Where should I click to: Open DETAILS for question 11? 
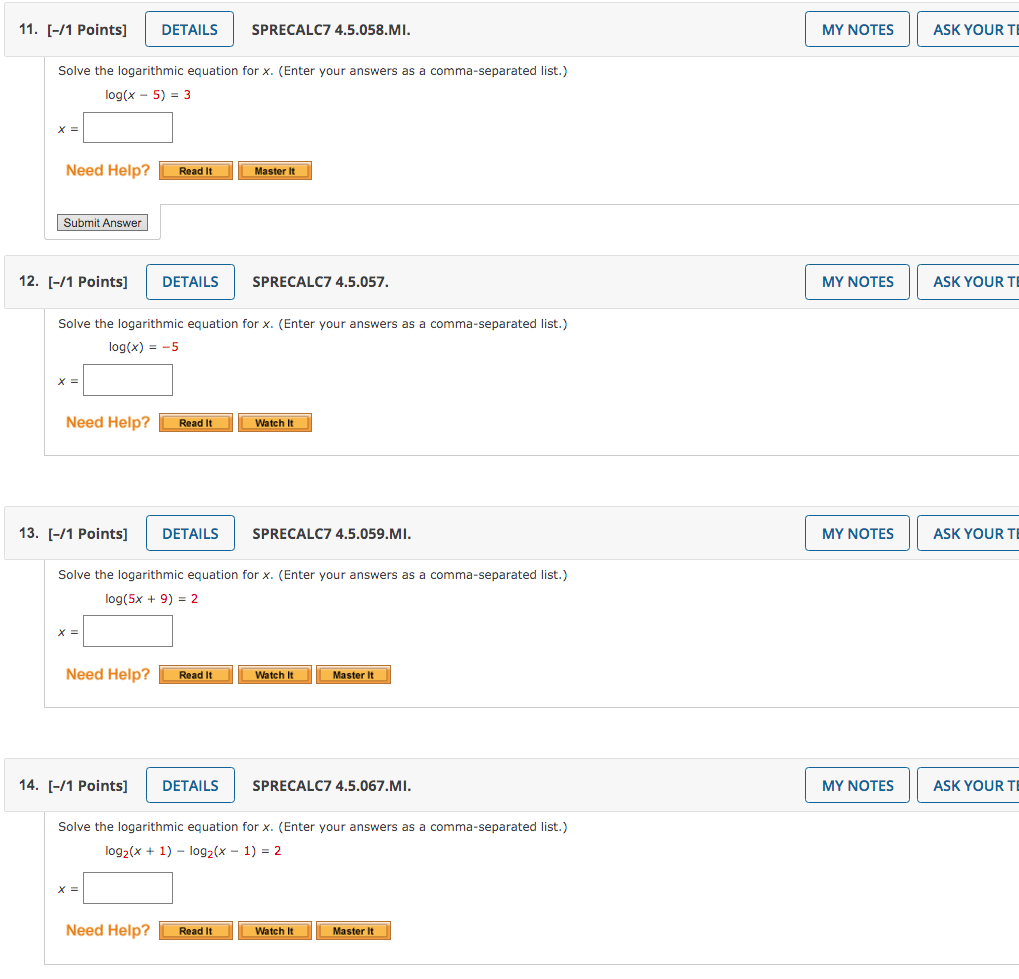189,29
